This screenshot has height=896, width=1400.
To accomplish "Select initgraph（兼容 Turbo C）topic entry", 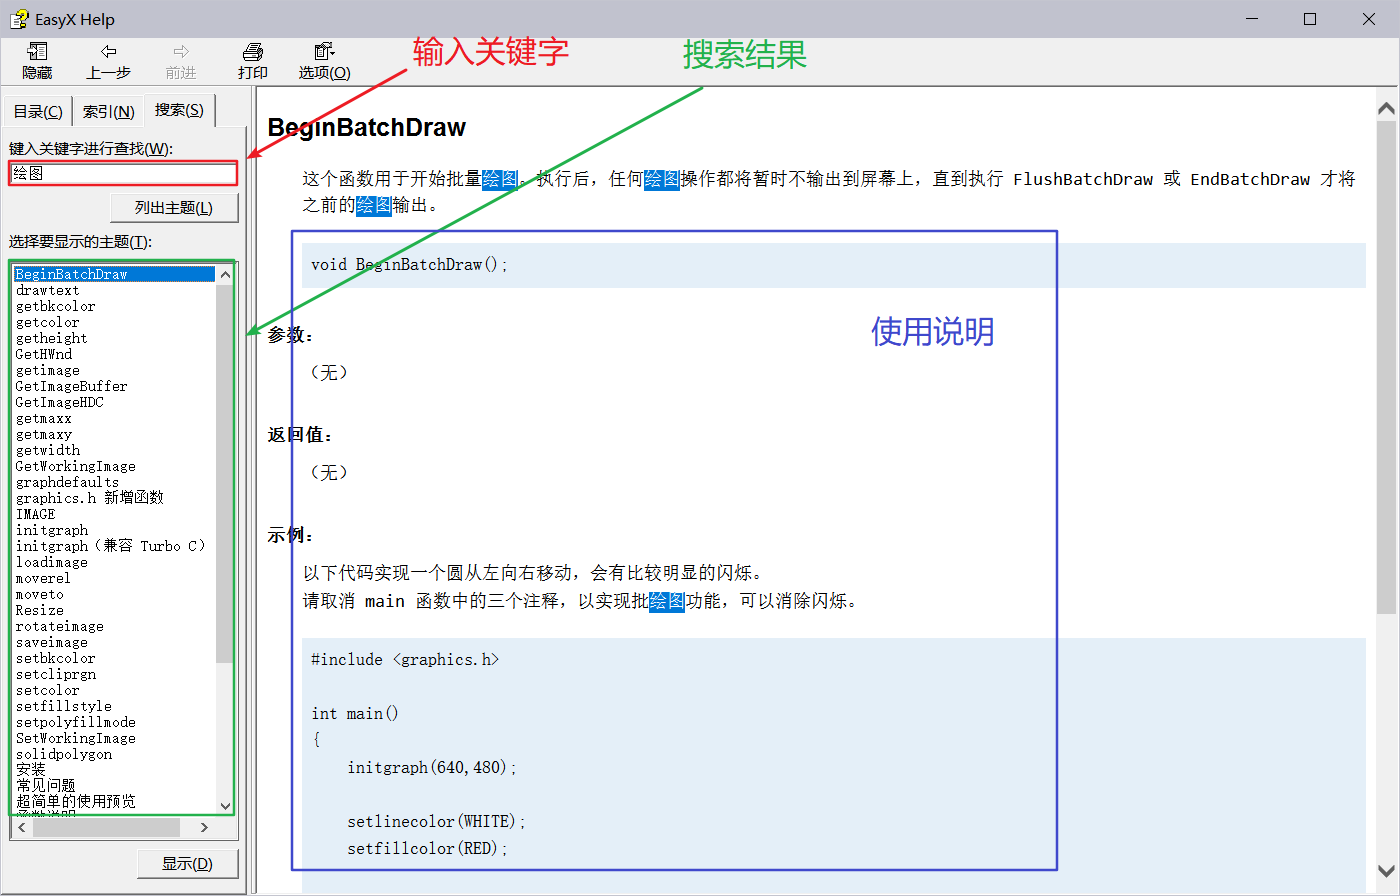I will pos(110,546).
